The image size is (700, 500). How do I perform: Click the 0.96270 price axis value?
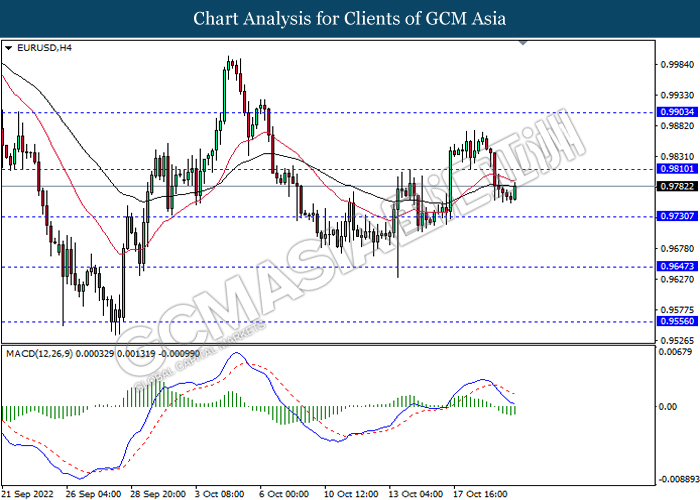[x=677, y=279]
